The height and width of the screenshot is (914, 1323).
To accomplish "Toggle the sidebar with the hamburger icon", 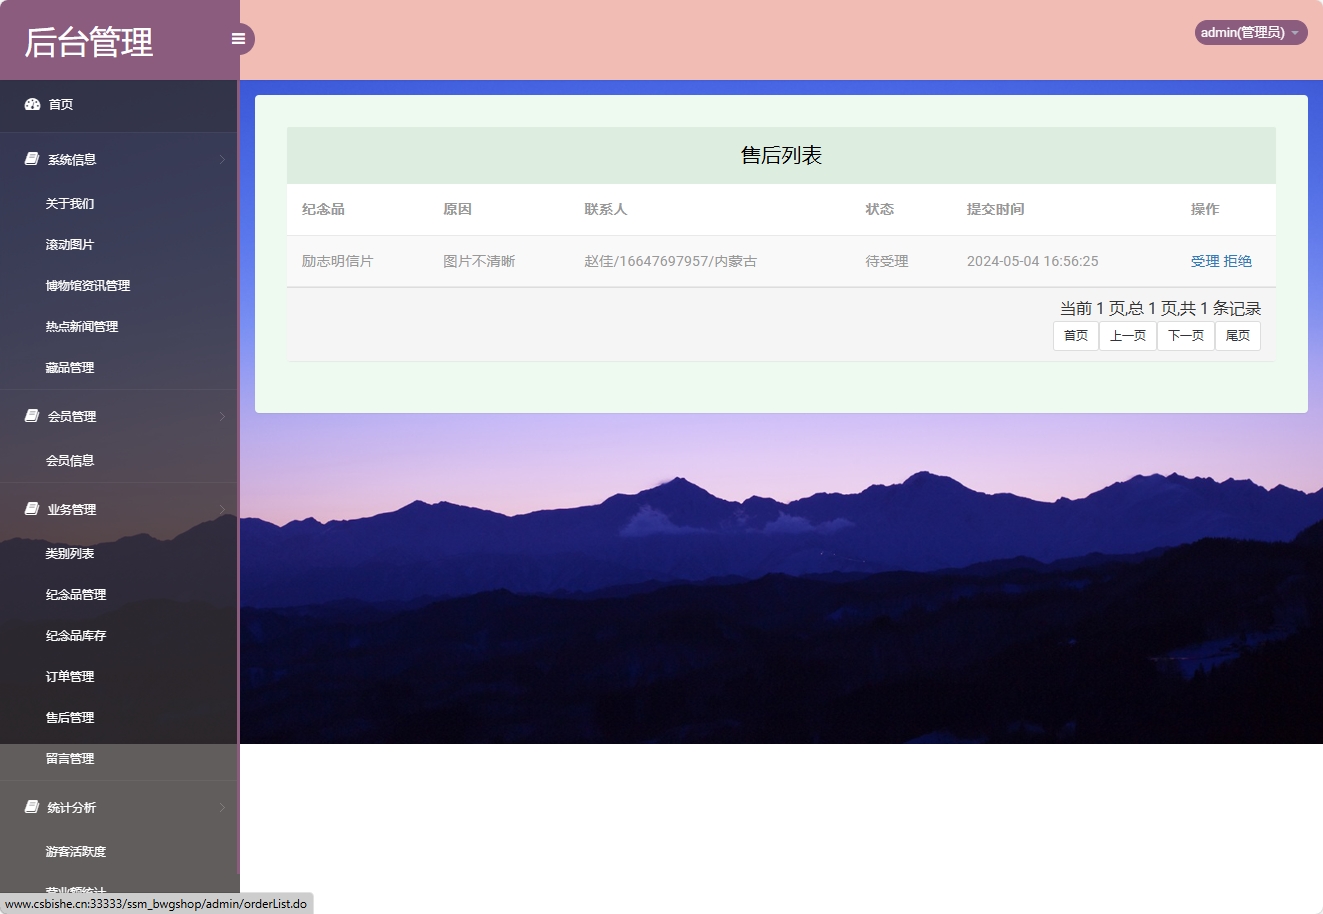I will pos(238,39).
